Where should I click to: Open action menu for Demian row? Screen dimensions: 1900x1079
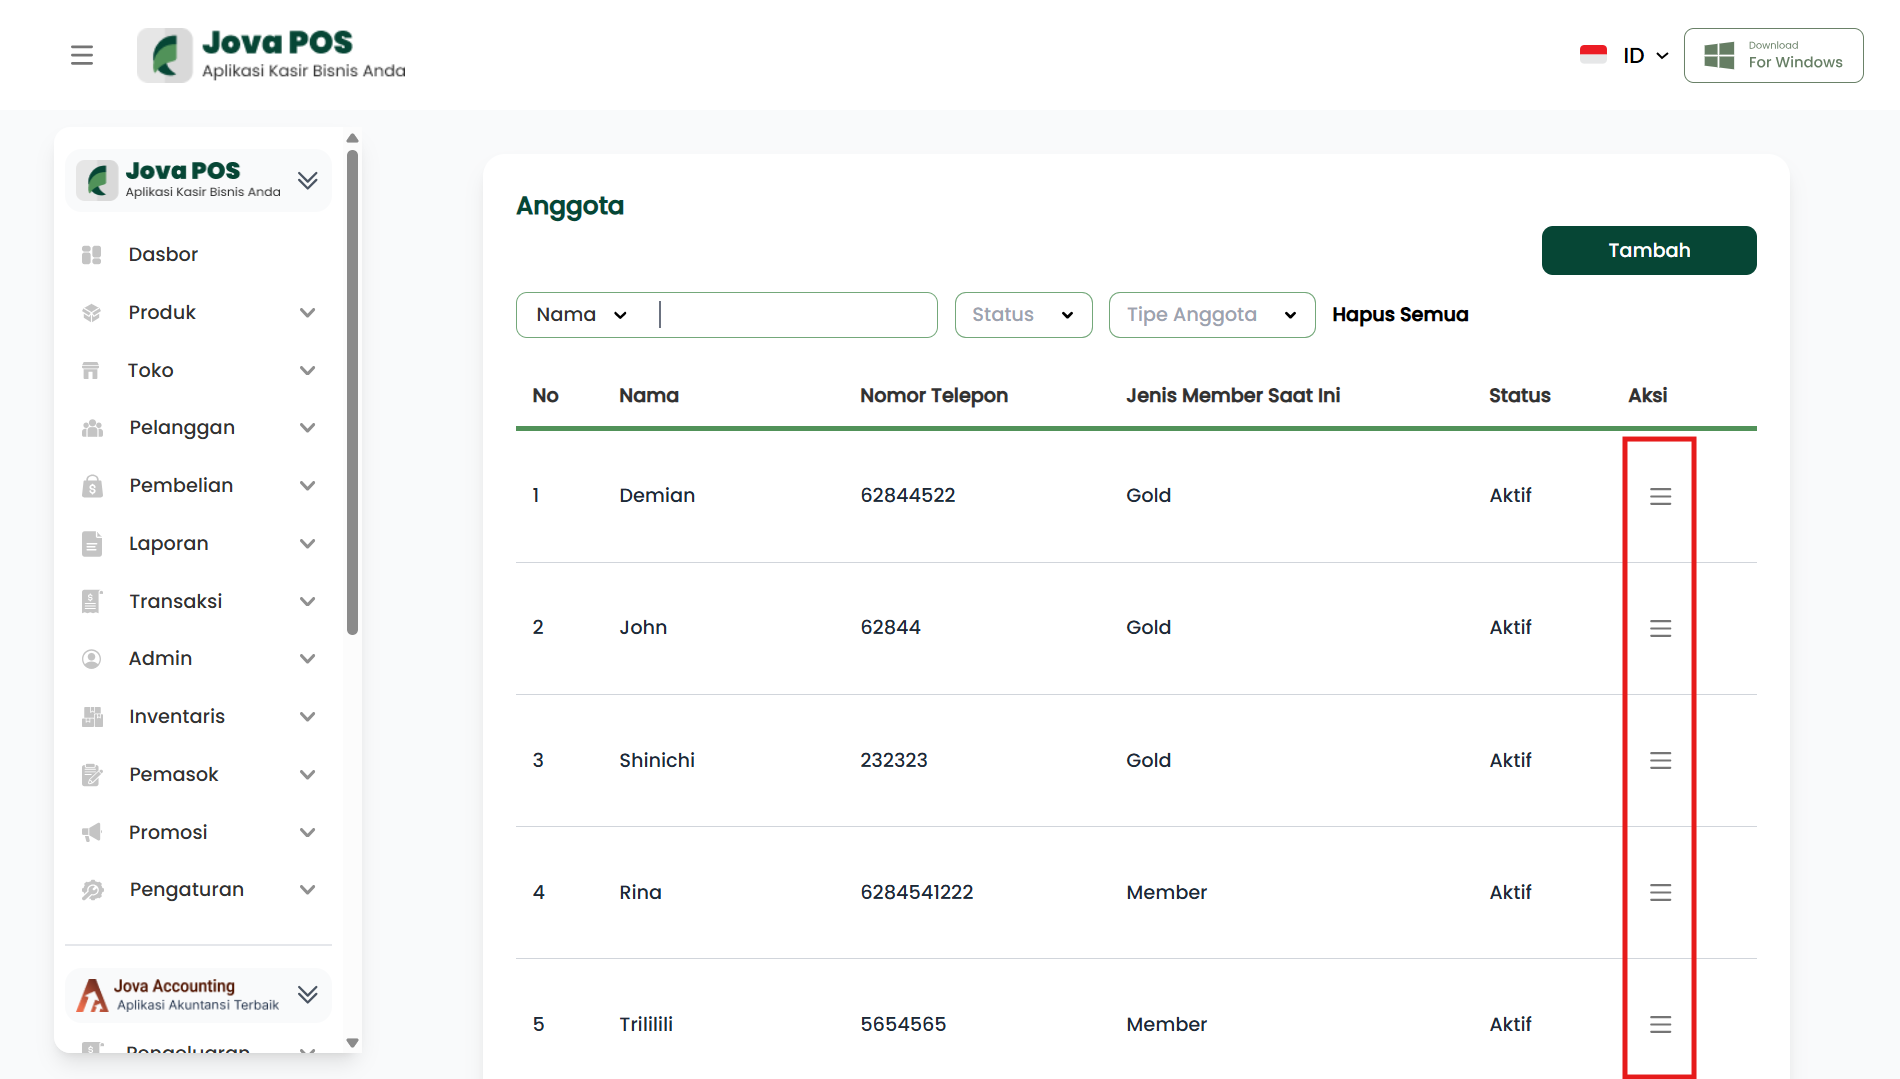(1660, 496)
